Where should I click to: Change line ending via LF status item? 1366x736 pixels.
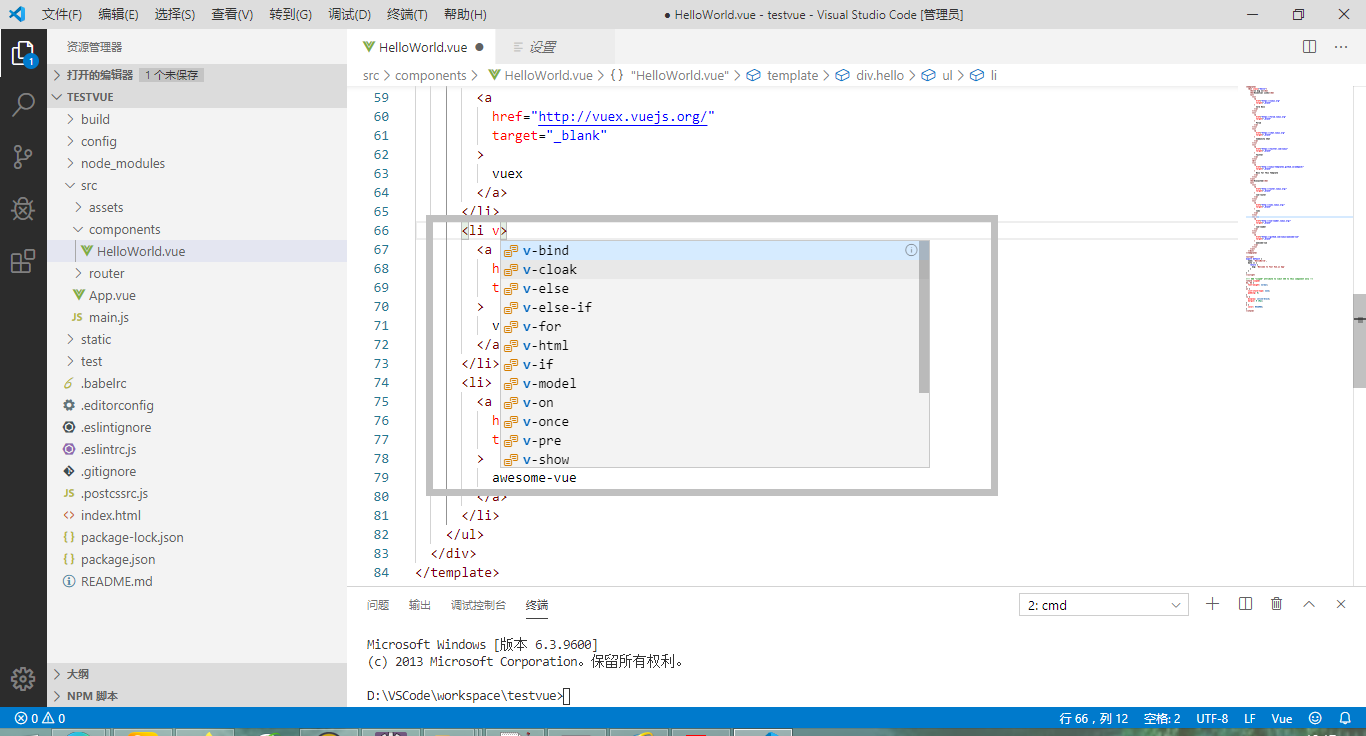coord(1250,718)
